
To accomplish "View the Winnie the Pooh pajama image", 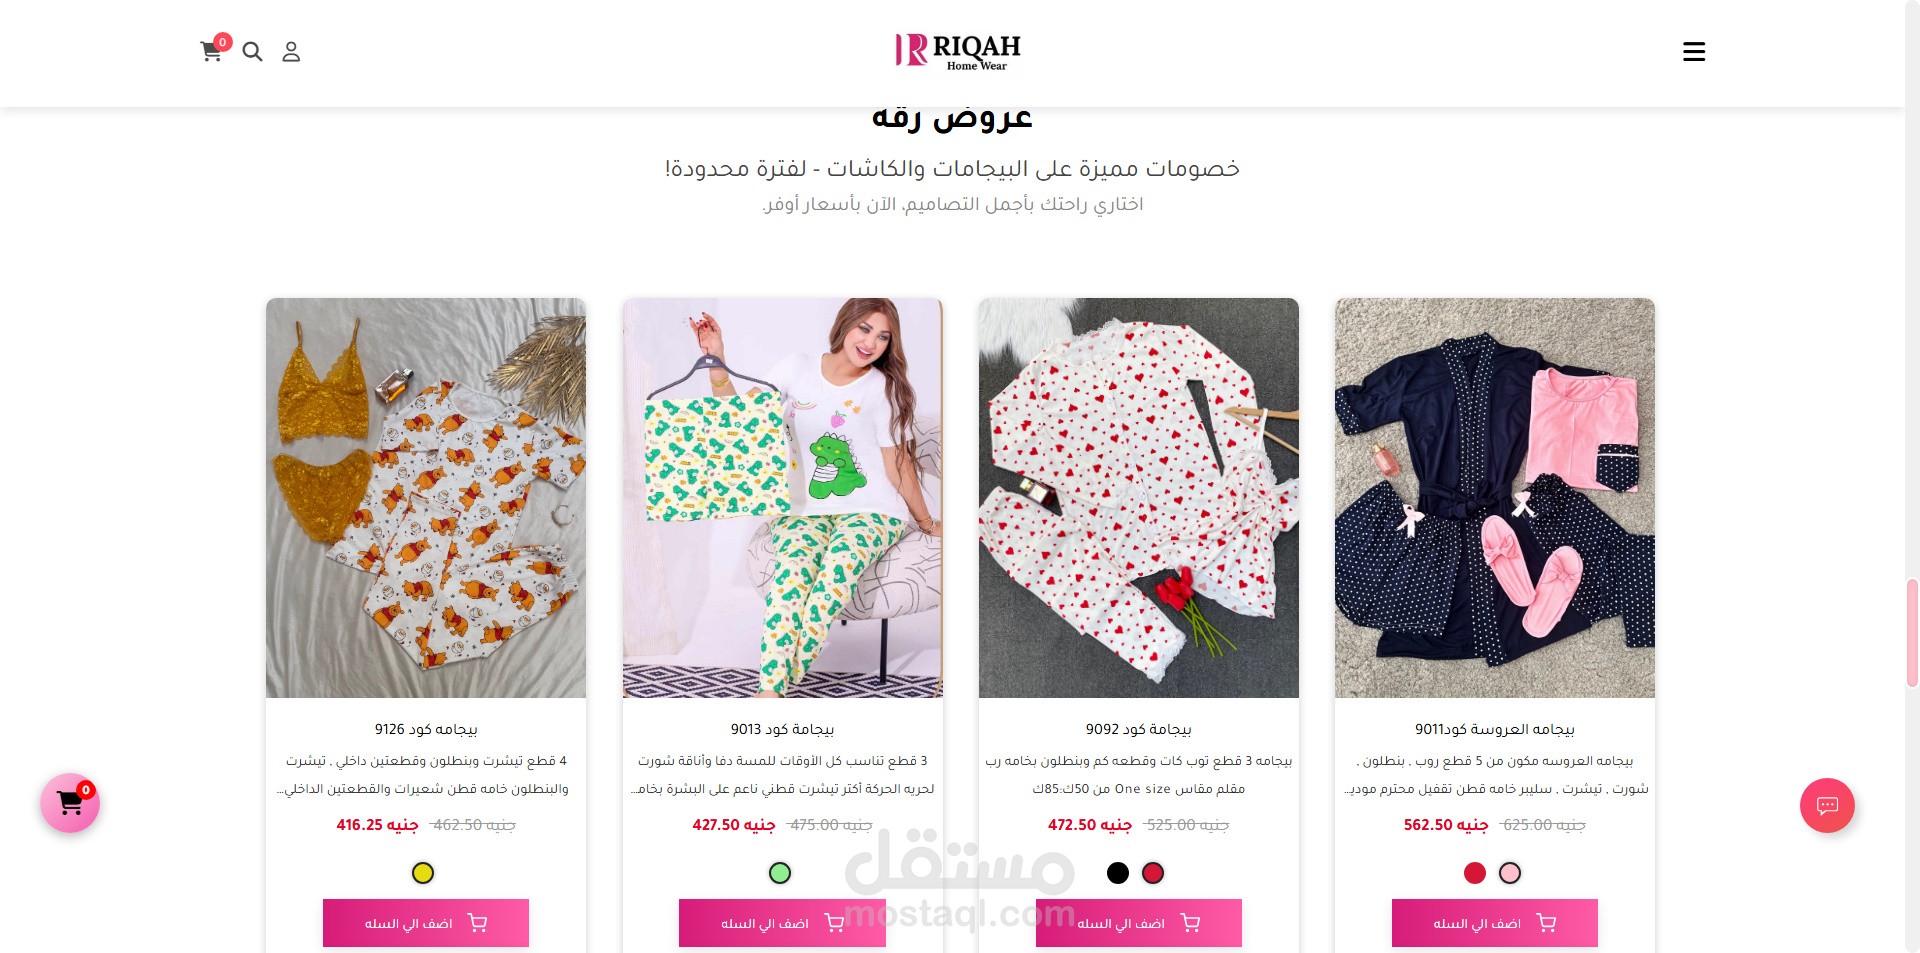I will pos(426,498).
